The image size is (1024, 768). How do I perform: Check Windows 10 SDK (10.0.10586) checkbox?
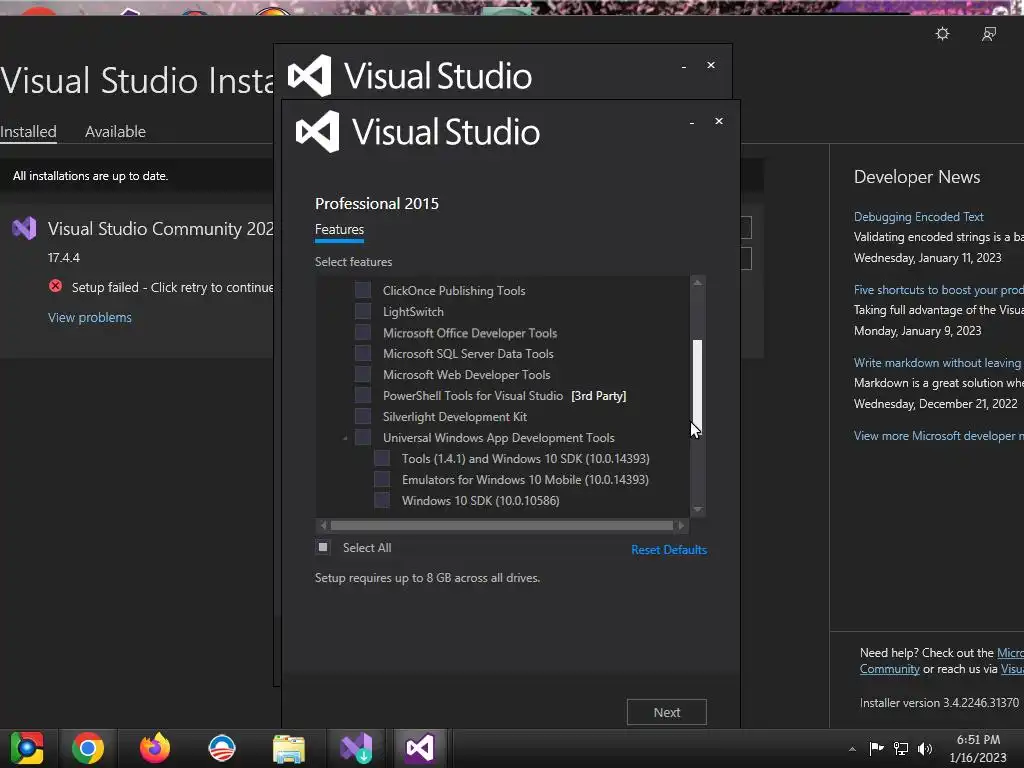[x=381, y=500]
